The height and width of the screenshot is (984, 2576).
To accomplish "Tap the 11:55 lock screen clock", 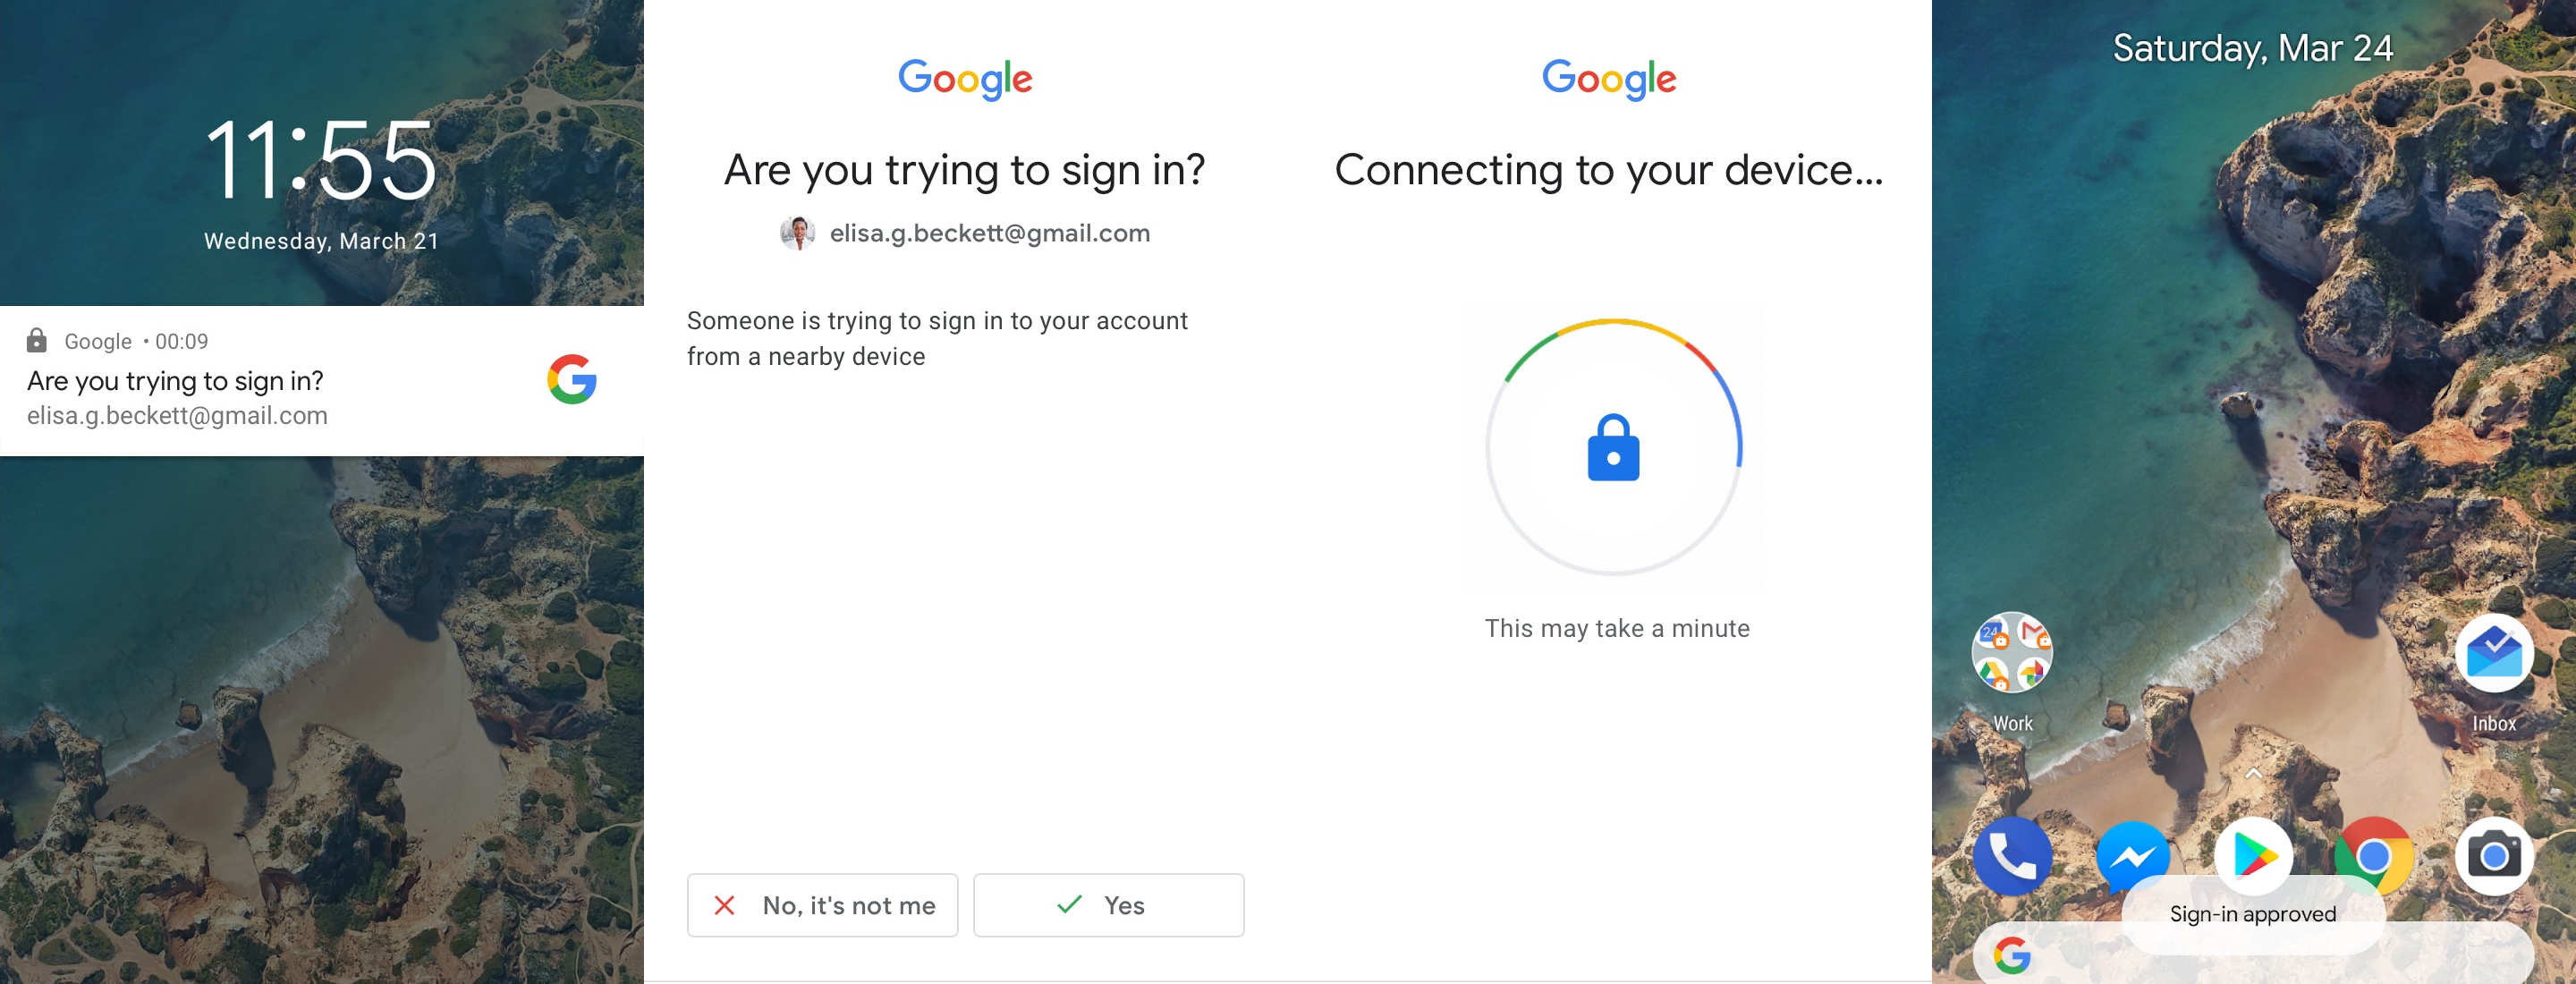I will [321, 160].
